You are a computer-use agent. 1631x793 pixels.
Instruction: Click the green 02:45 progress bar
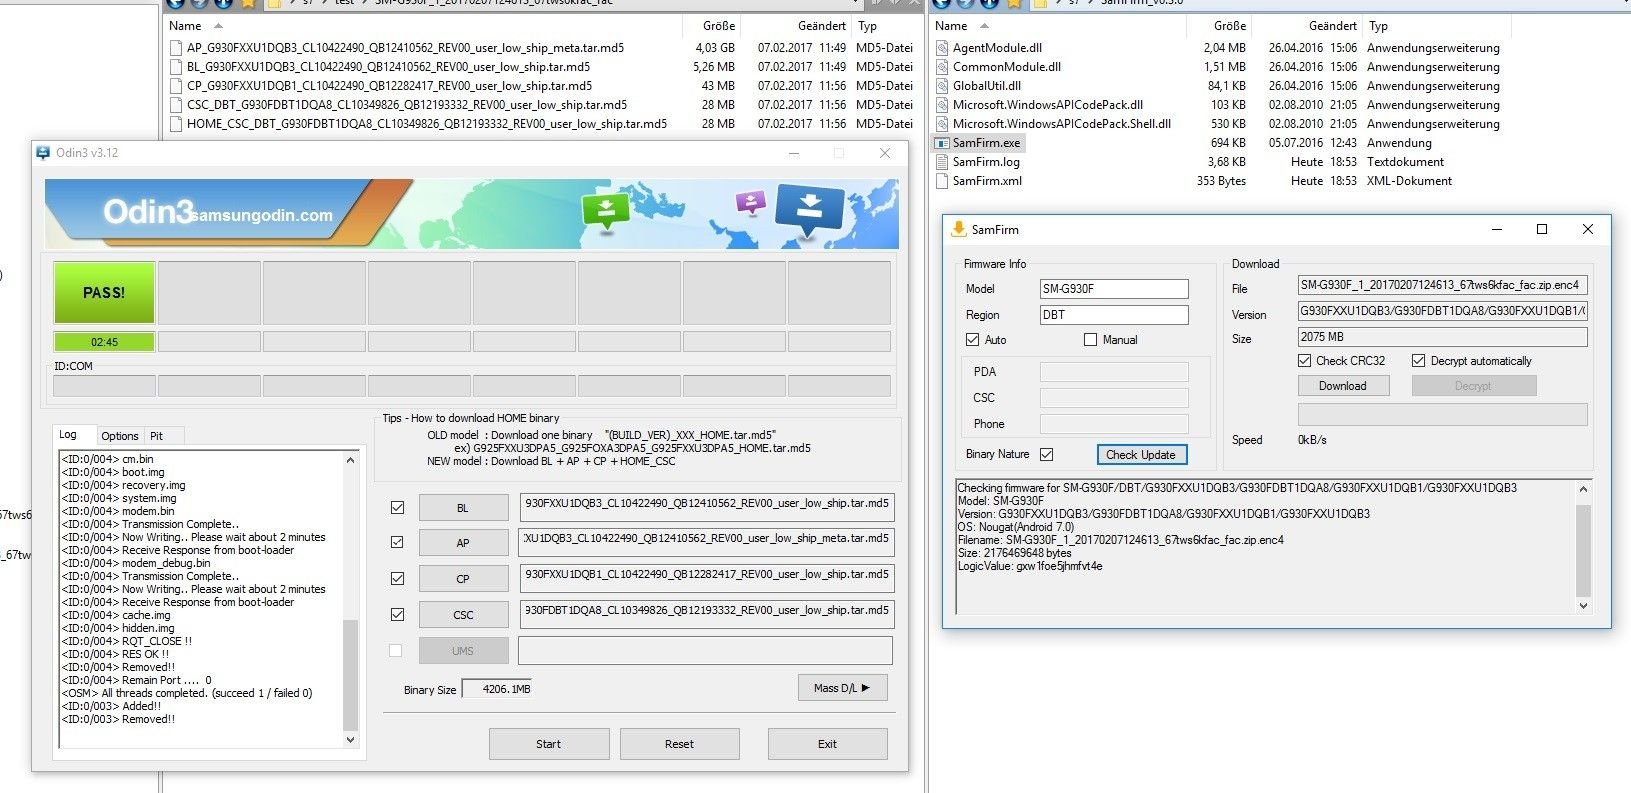pyautogui.click(x=104, y=342)
